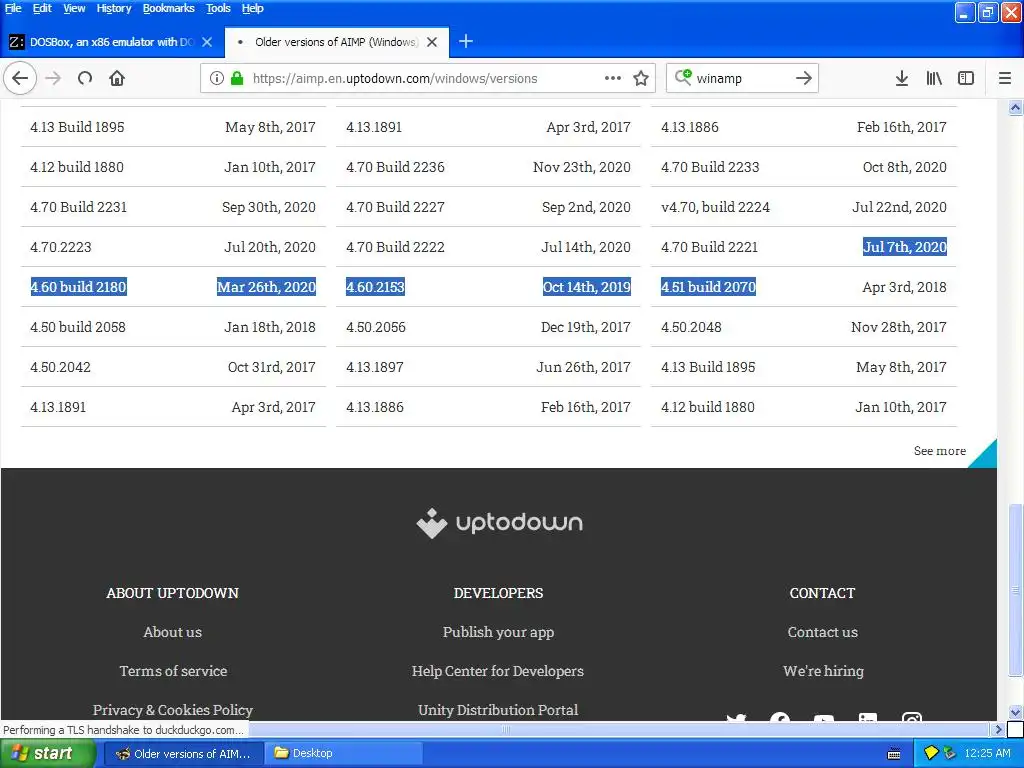This screenshot has width=1024, height=768.
Task: Open the File menu
Action: click(x=13, y=8)
